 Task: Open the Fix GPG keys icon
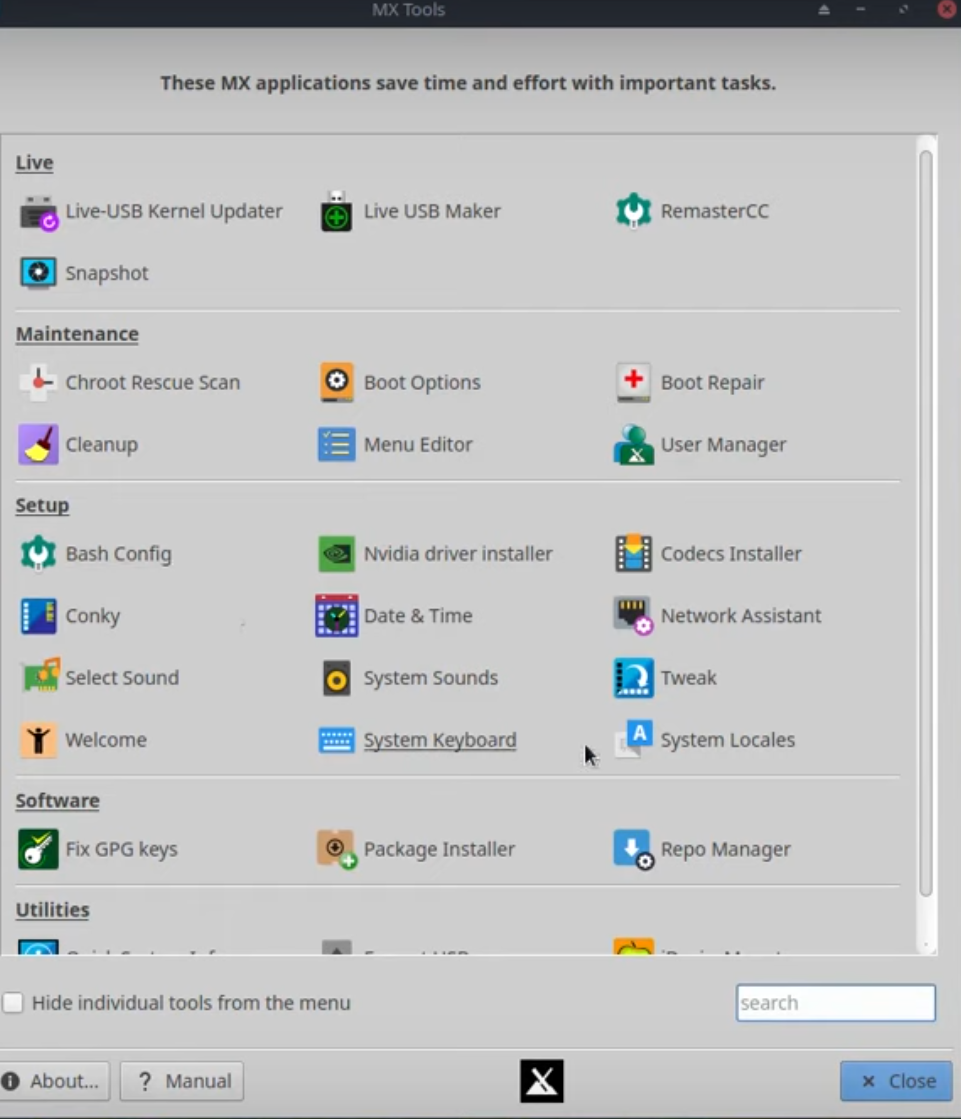pyautogui.click(x=38, y=849)
